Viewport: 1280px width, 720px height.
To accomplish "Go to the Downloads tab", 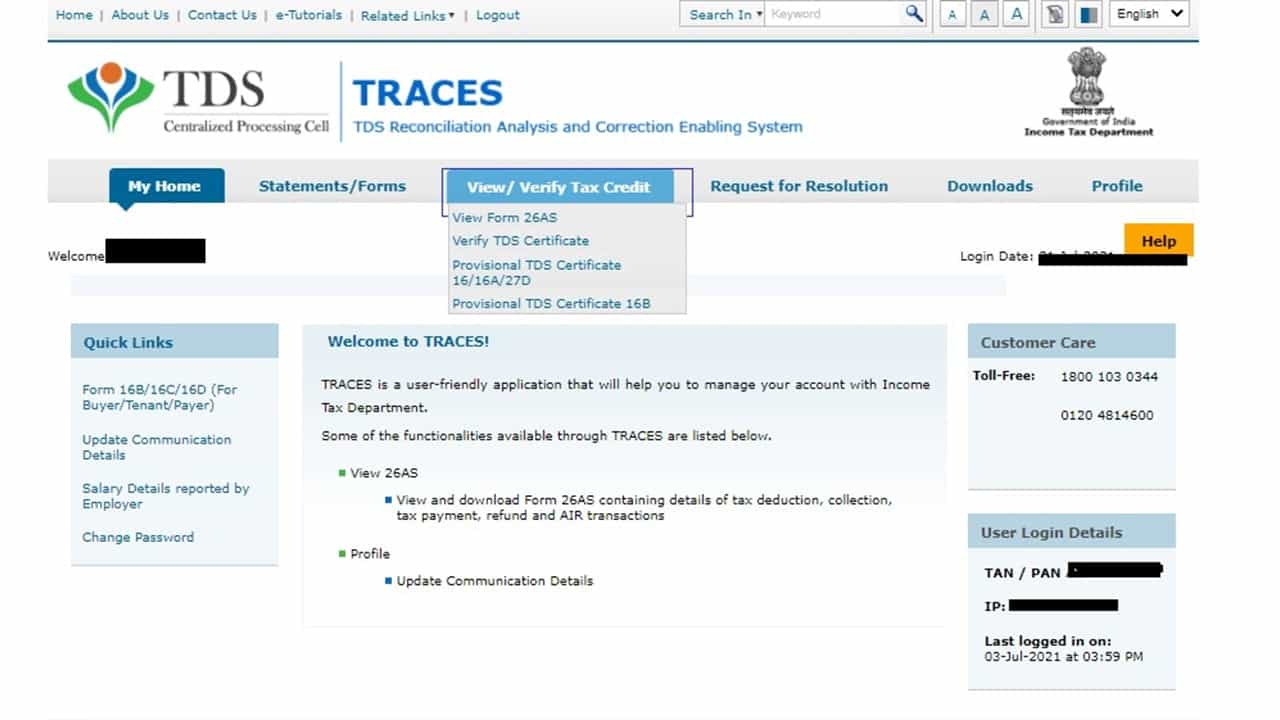I will [x=989, y=186].
